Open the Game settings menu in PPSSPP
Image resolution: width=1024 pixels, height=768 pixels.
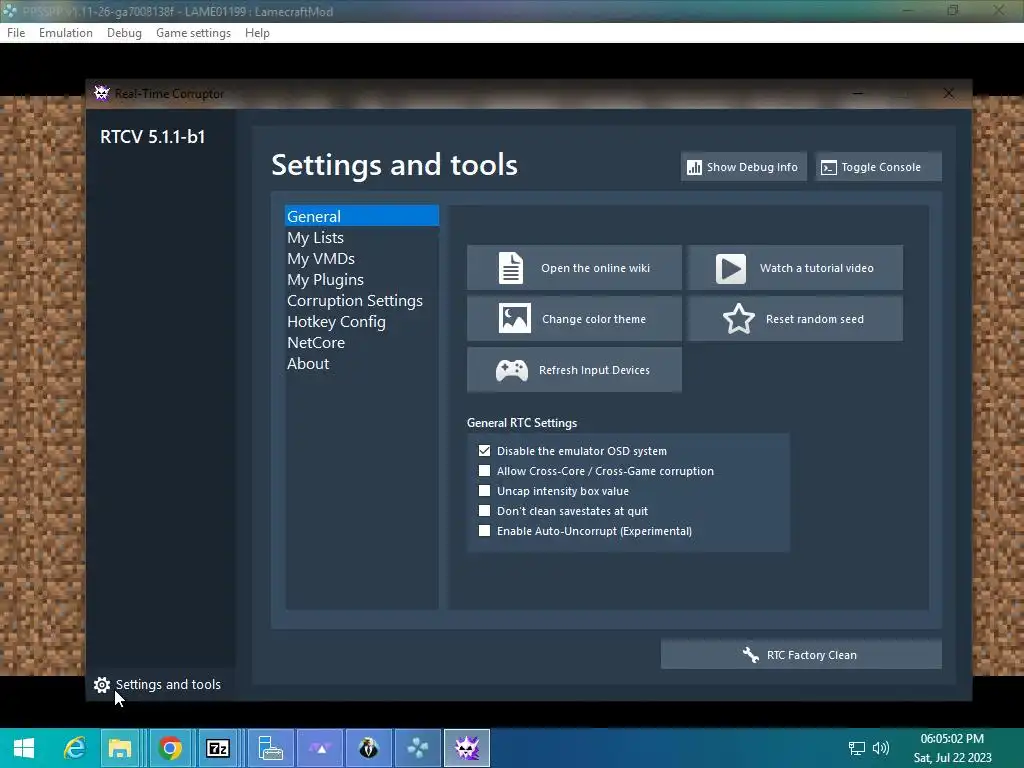[193, 33]
